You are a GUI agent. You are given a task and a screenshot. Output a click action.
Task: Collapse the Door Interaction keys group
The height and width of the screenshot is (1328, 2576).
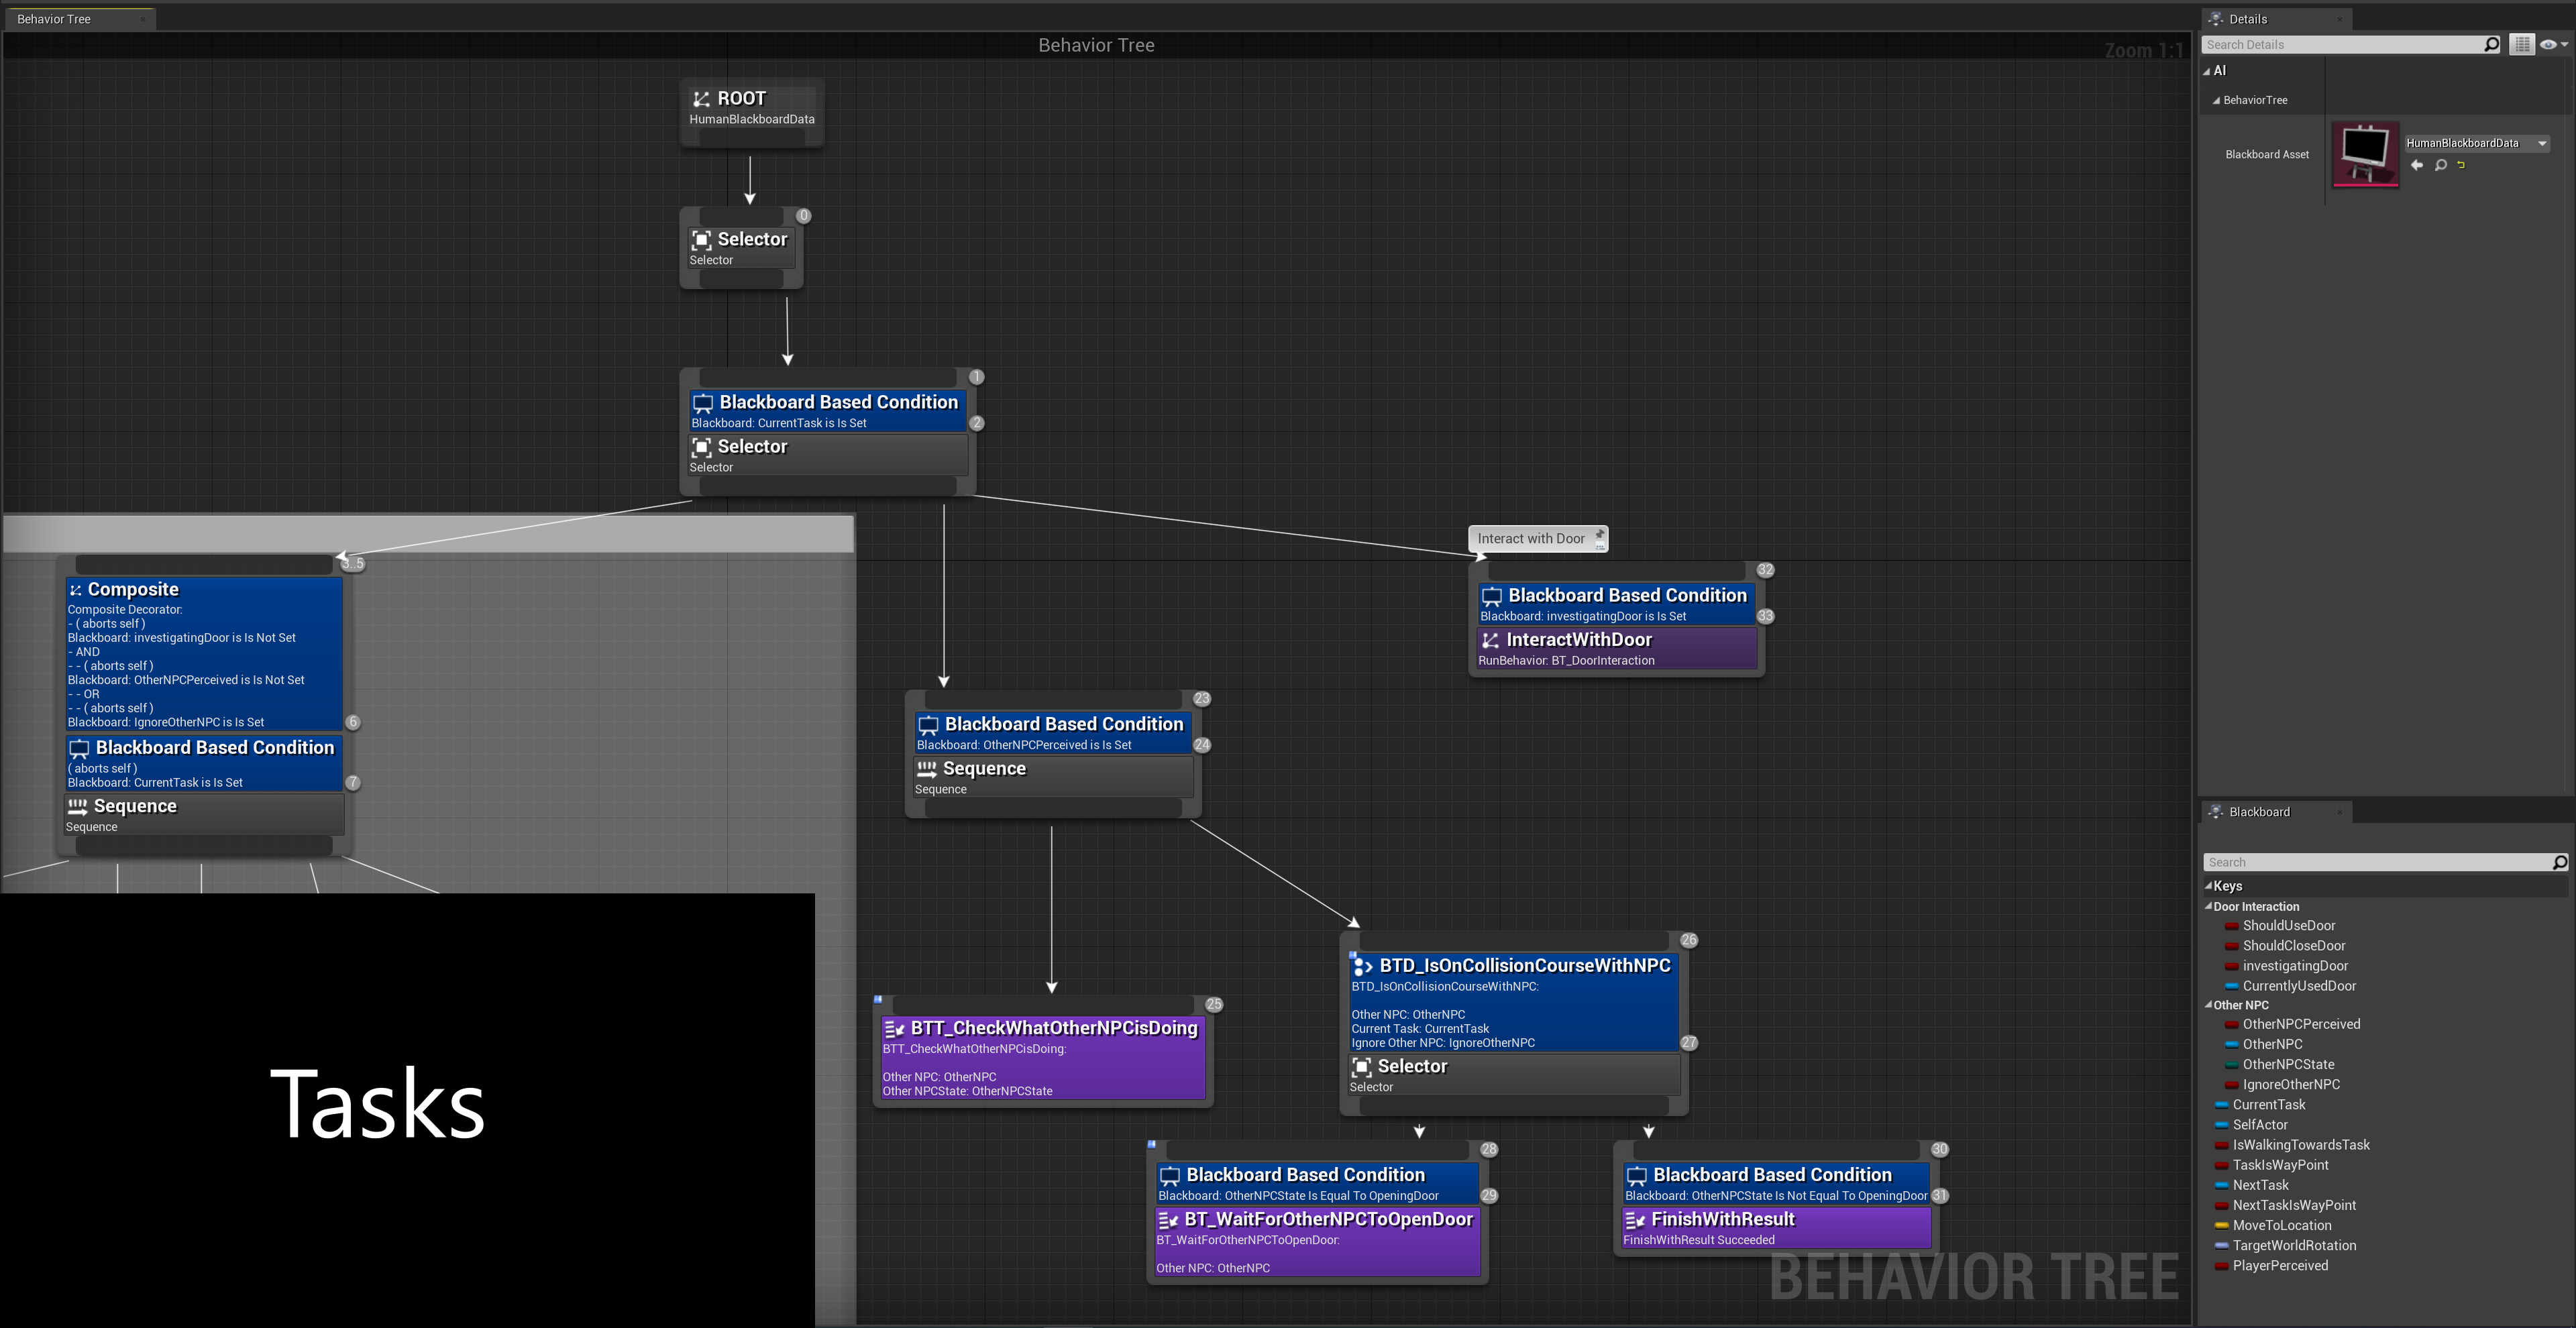pos(2208,906)
